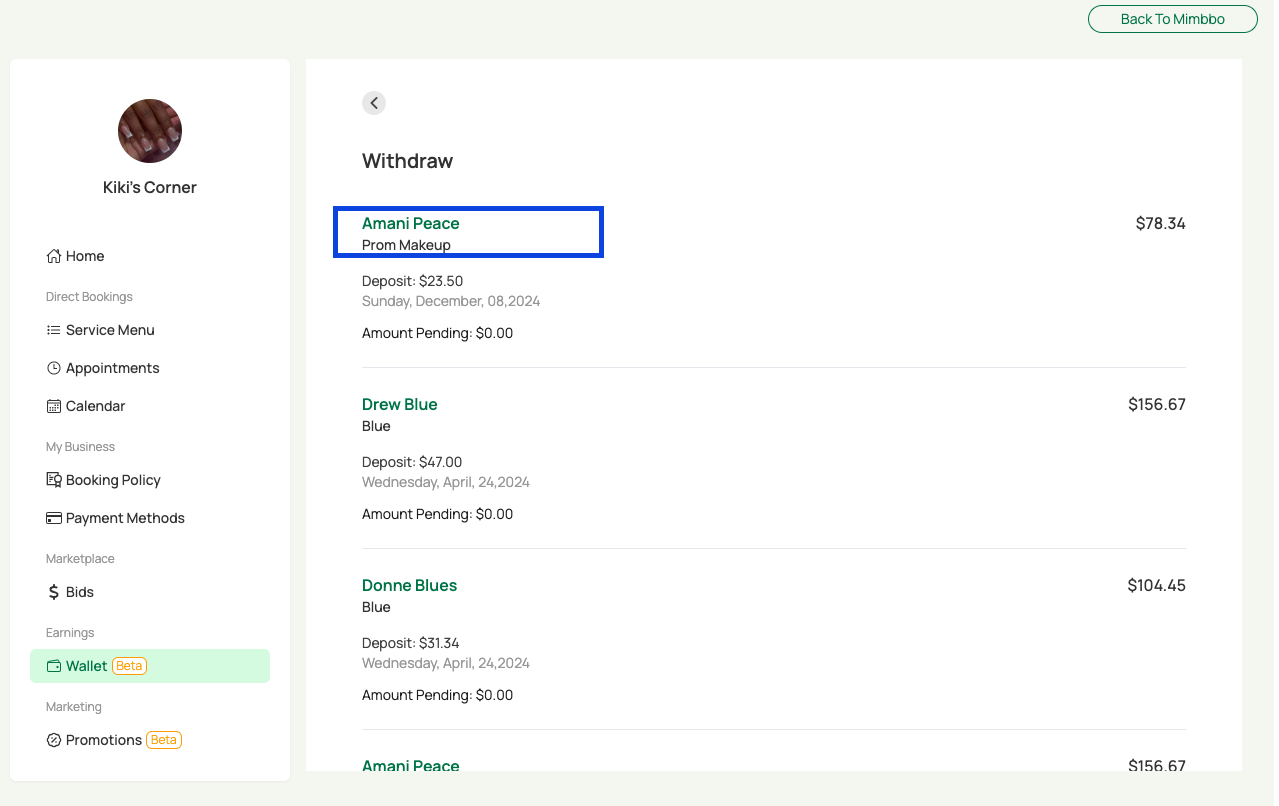Screen dimensions: 1279x806
Task: Click Deposit: $31.34 text
Action: [x=411, y=643]
